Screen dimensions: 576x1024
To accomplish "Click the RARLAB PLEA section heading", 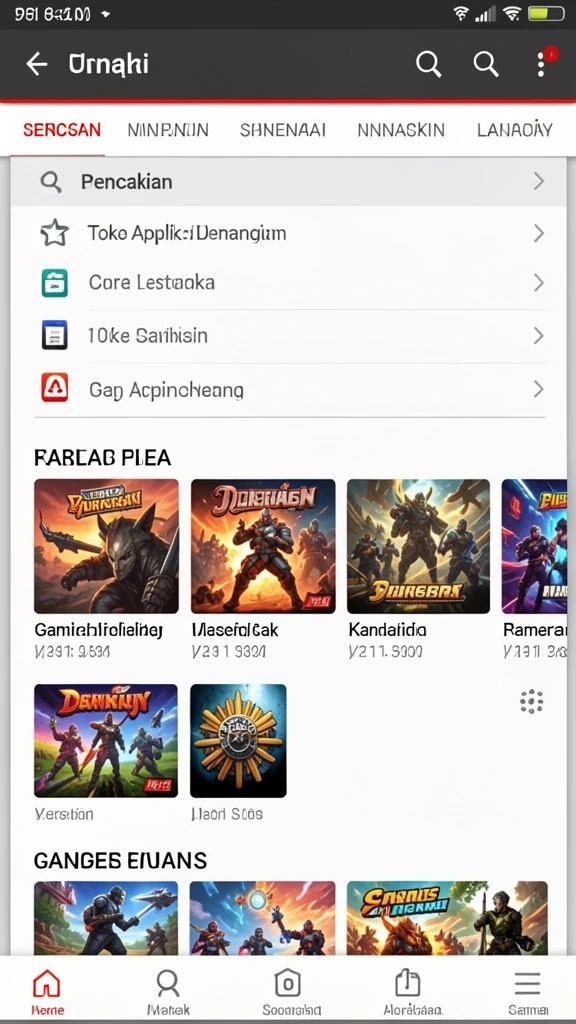I will click(x=103, y=458).
